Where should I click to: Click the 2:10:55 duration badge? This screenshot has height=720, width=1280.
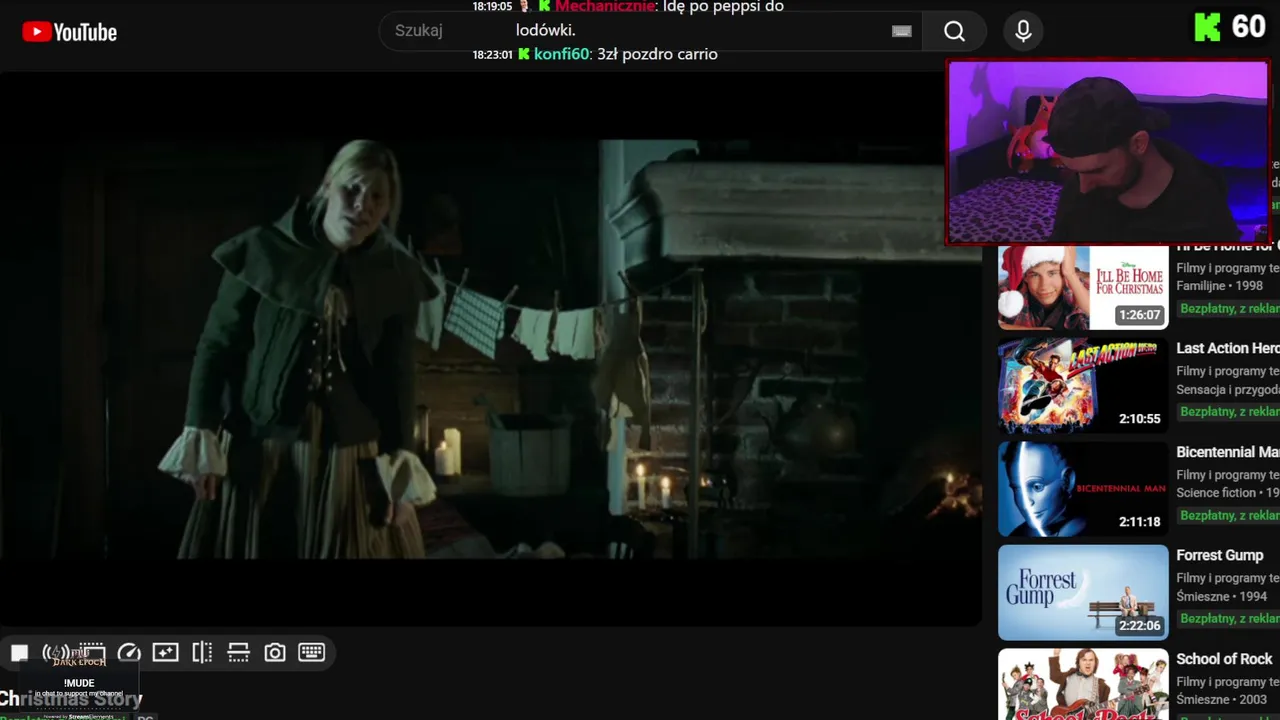[x=1140, y=419]
